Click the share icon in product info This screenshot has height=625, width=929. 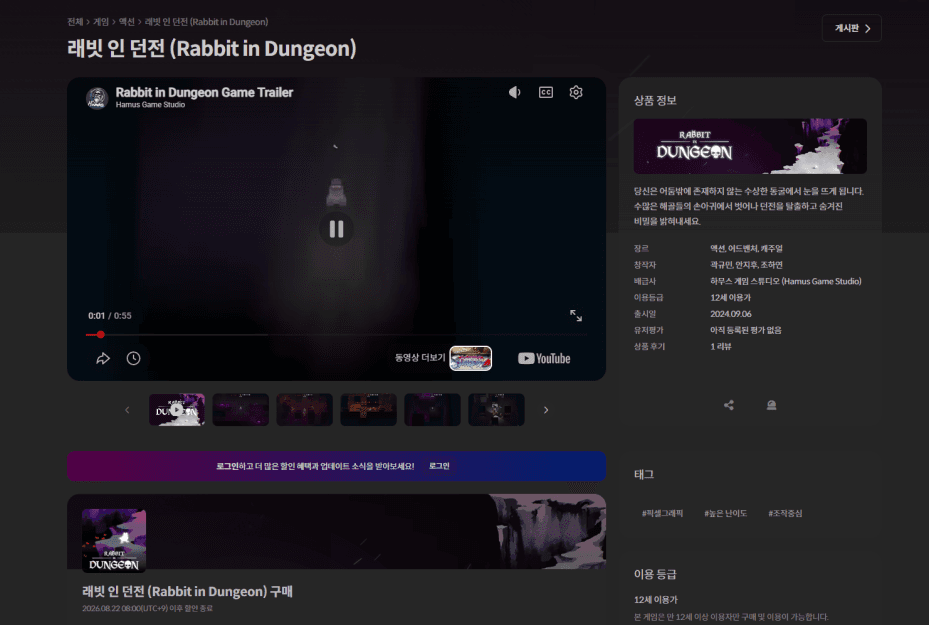pyautogui.click(x=729, y=405)
